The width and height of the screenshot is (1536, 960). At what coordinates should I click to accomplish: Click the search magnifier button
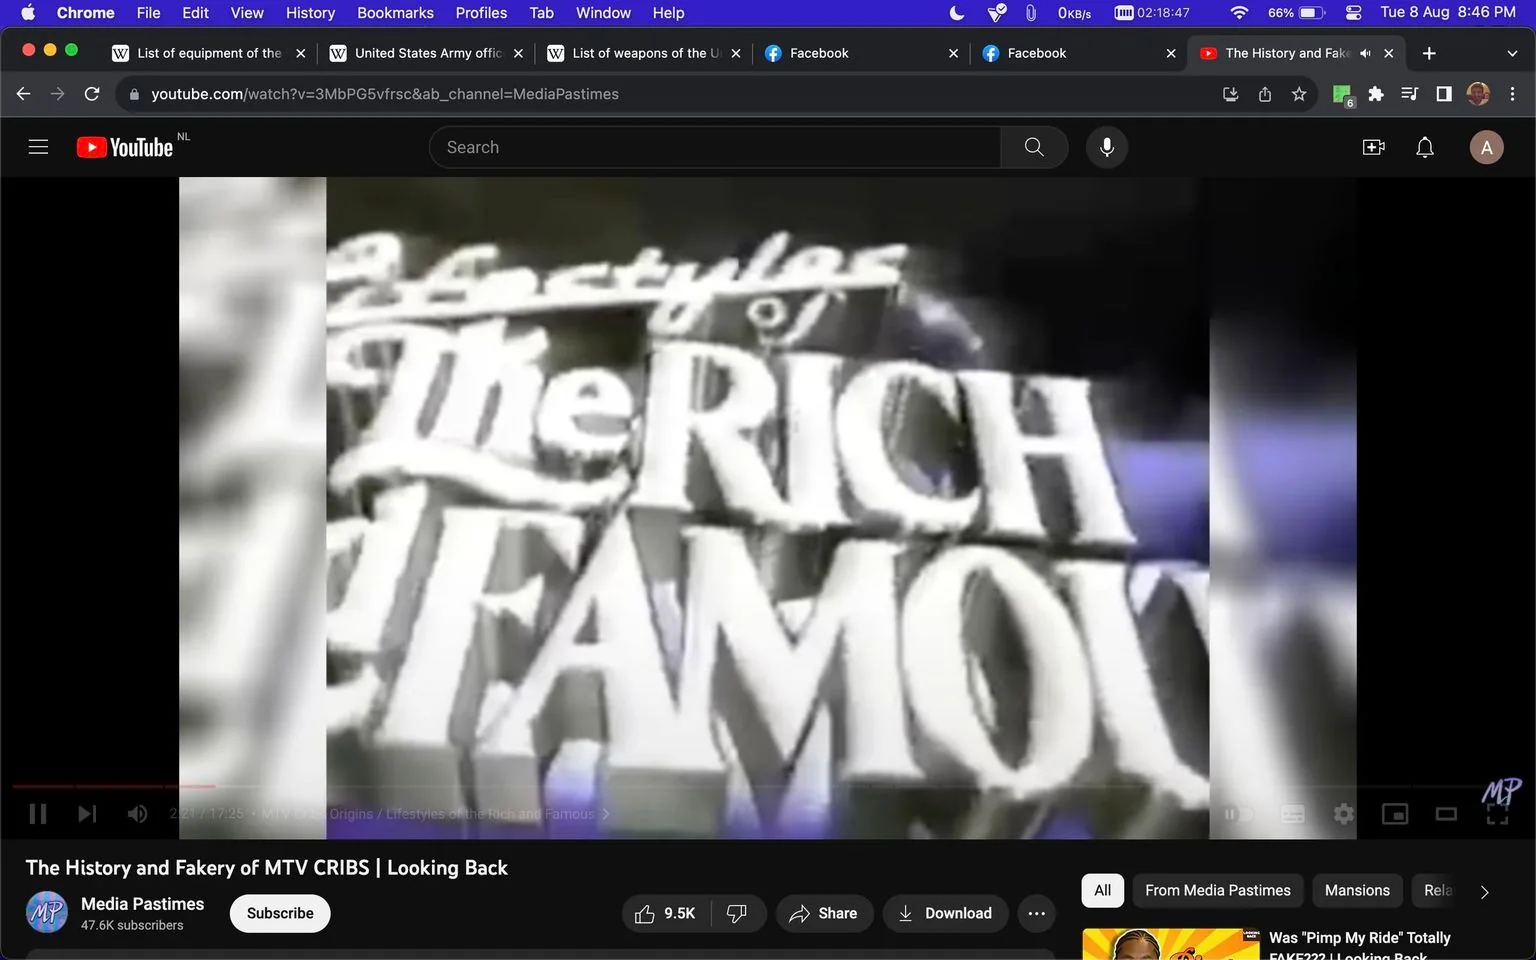1034,147
